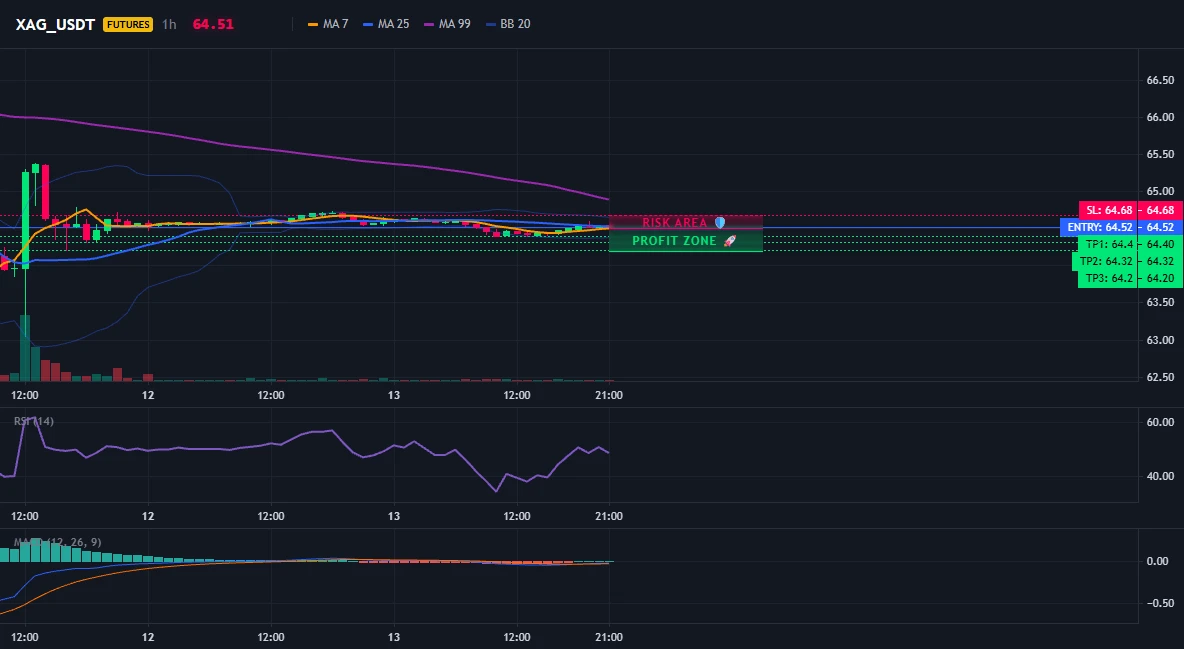The image size is (1184, 649).
Task: Click the 13 date on main chart time axis
Action: 393,395
